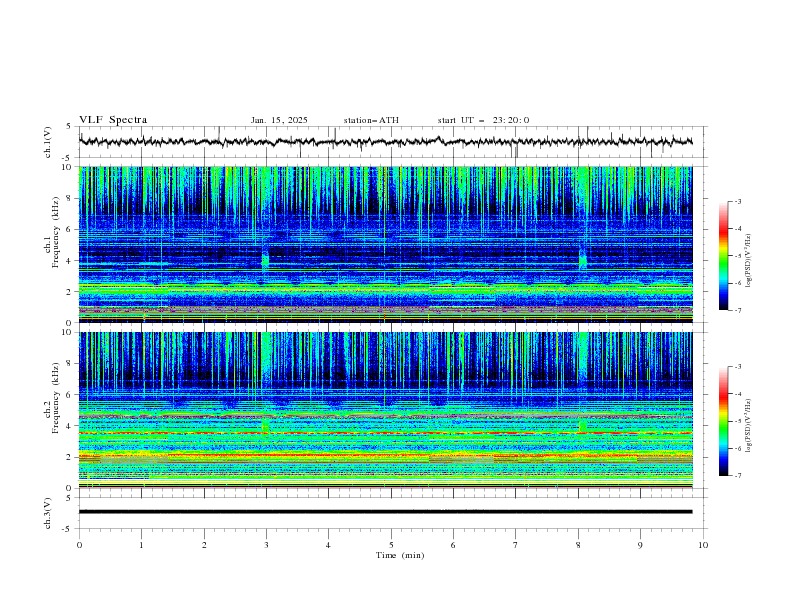Click time axis tick label "5"
The image size is (792, 612).
point(391,545)
